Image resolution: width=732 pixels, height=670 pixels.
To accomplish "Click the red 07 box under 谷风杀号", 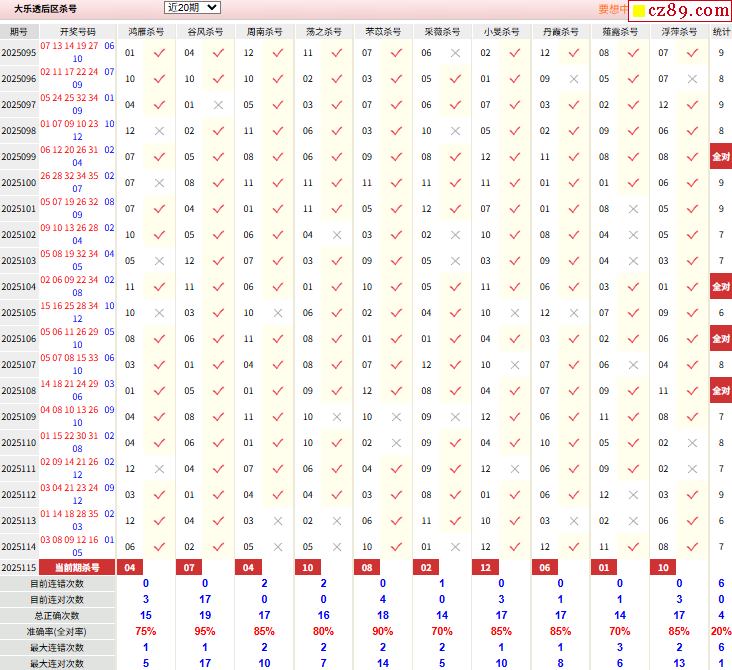I will pos(189,567).
